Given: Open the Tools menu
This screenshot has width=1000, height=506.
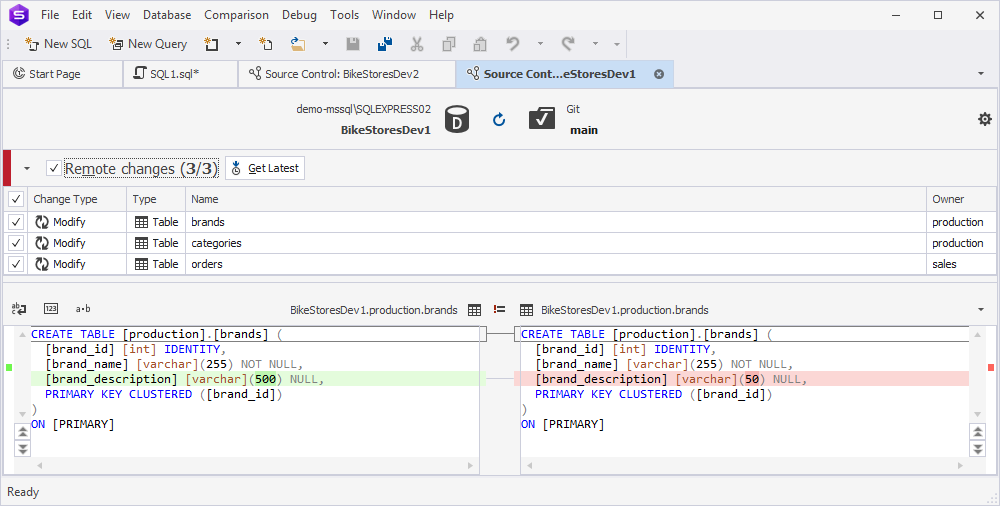Looking at the screenshot, I should [x=344, y=15].
